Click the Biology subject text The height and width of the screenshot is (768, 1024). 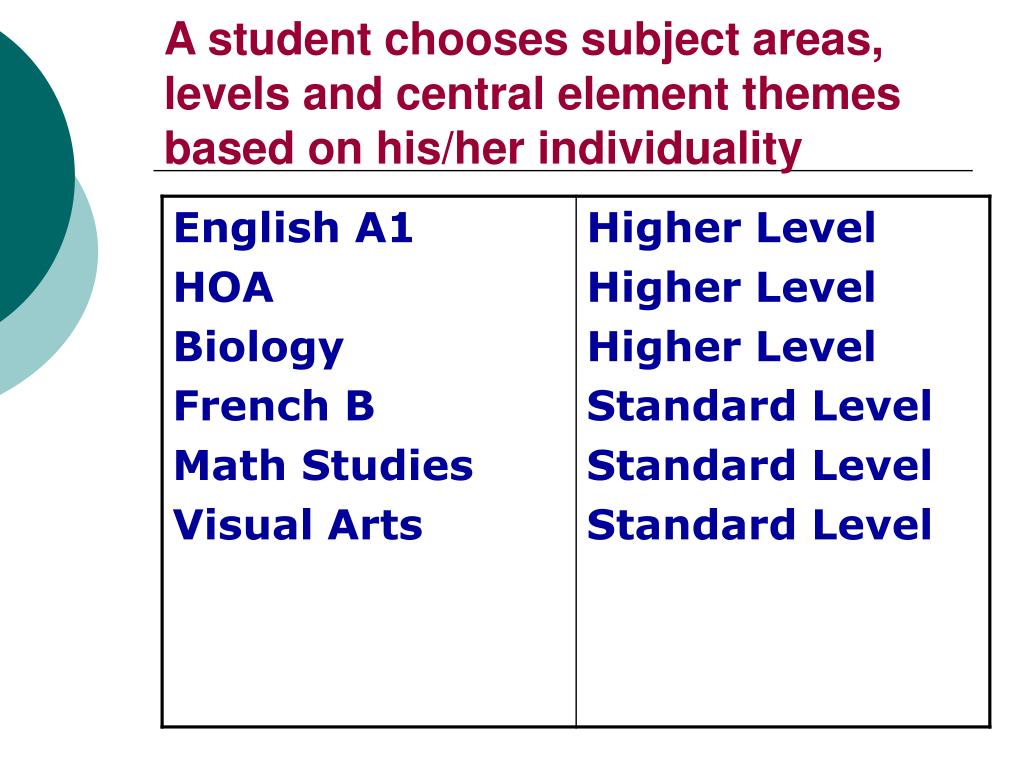pos(259,349)
